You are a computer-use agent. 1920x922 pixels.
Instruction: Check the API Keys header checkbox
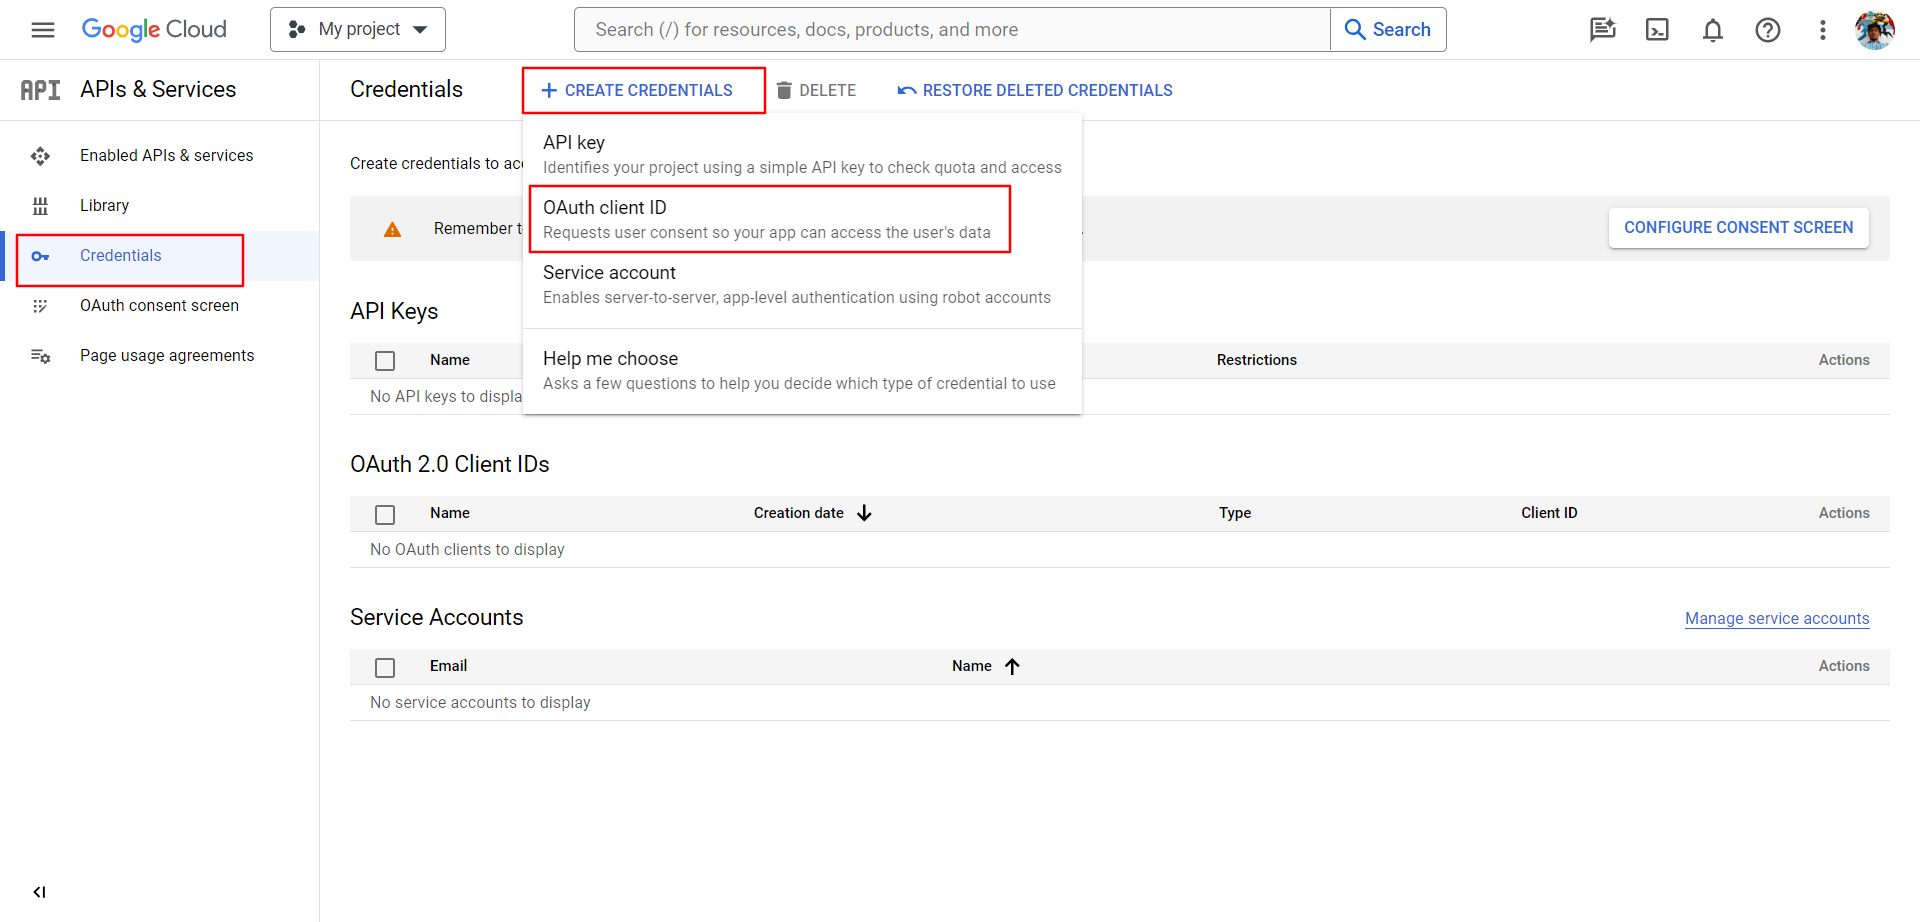tap(385, 360)
